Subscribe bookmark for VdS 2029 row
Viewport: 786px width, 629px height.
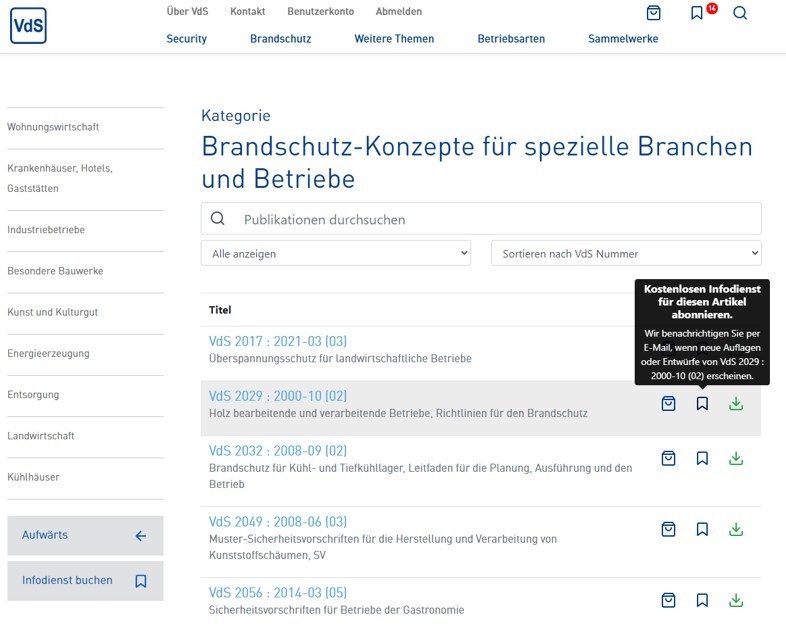click(702, 404)
